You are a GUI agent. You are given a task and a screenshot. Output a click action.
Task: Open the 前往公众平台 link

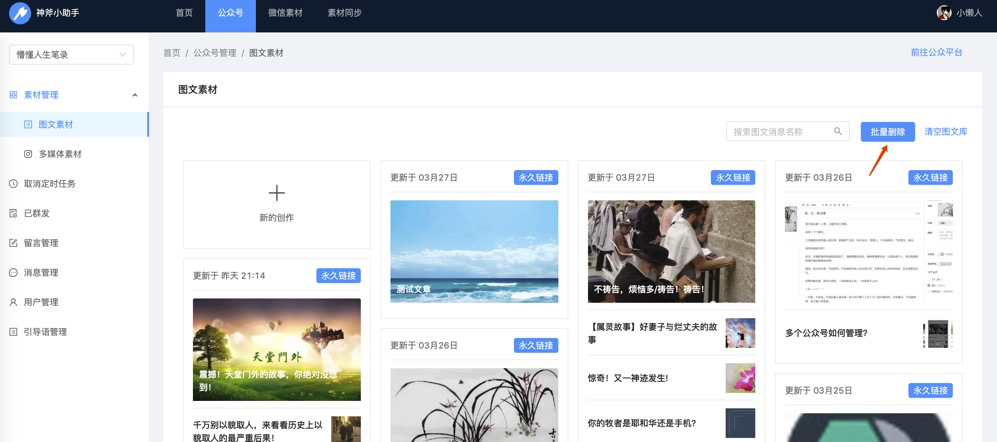coord(937,52)
